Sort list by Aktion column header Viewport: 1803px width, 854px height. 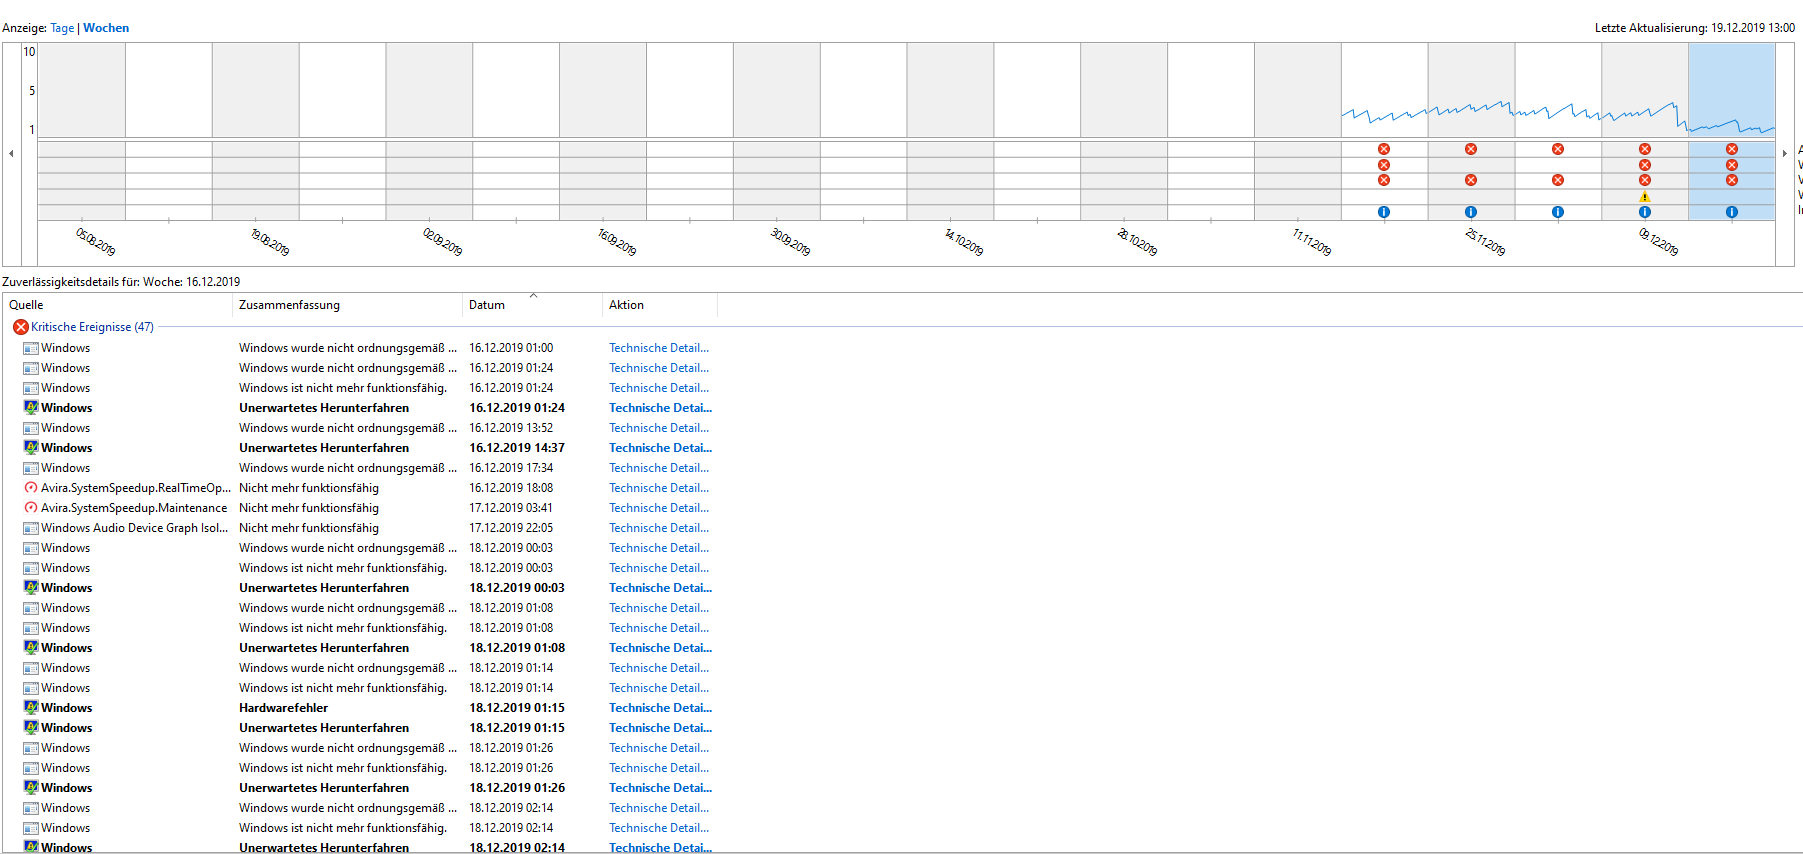tap(660, 305)
